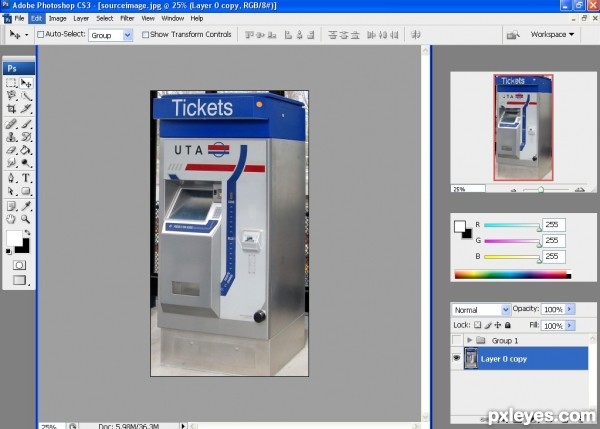
Task: Open status bar info arrow
Action: tap(183, 426)
